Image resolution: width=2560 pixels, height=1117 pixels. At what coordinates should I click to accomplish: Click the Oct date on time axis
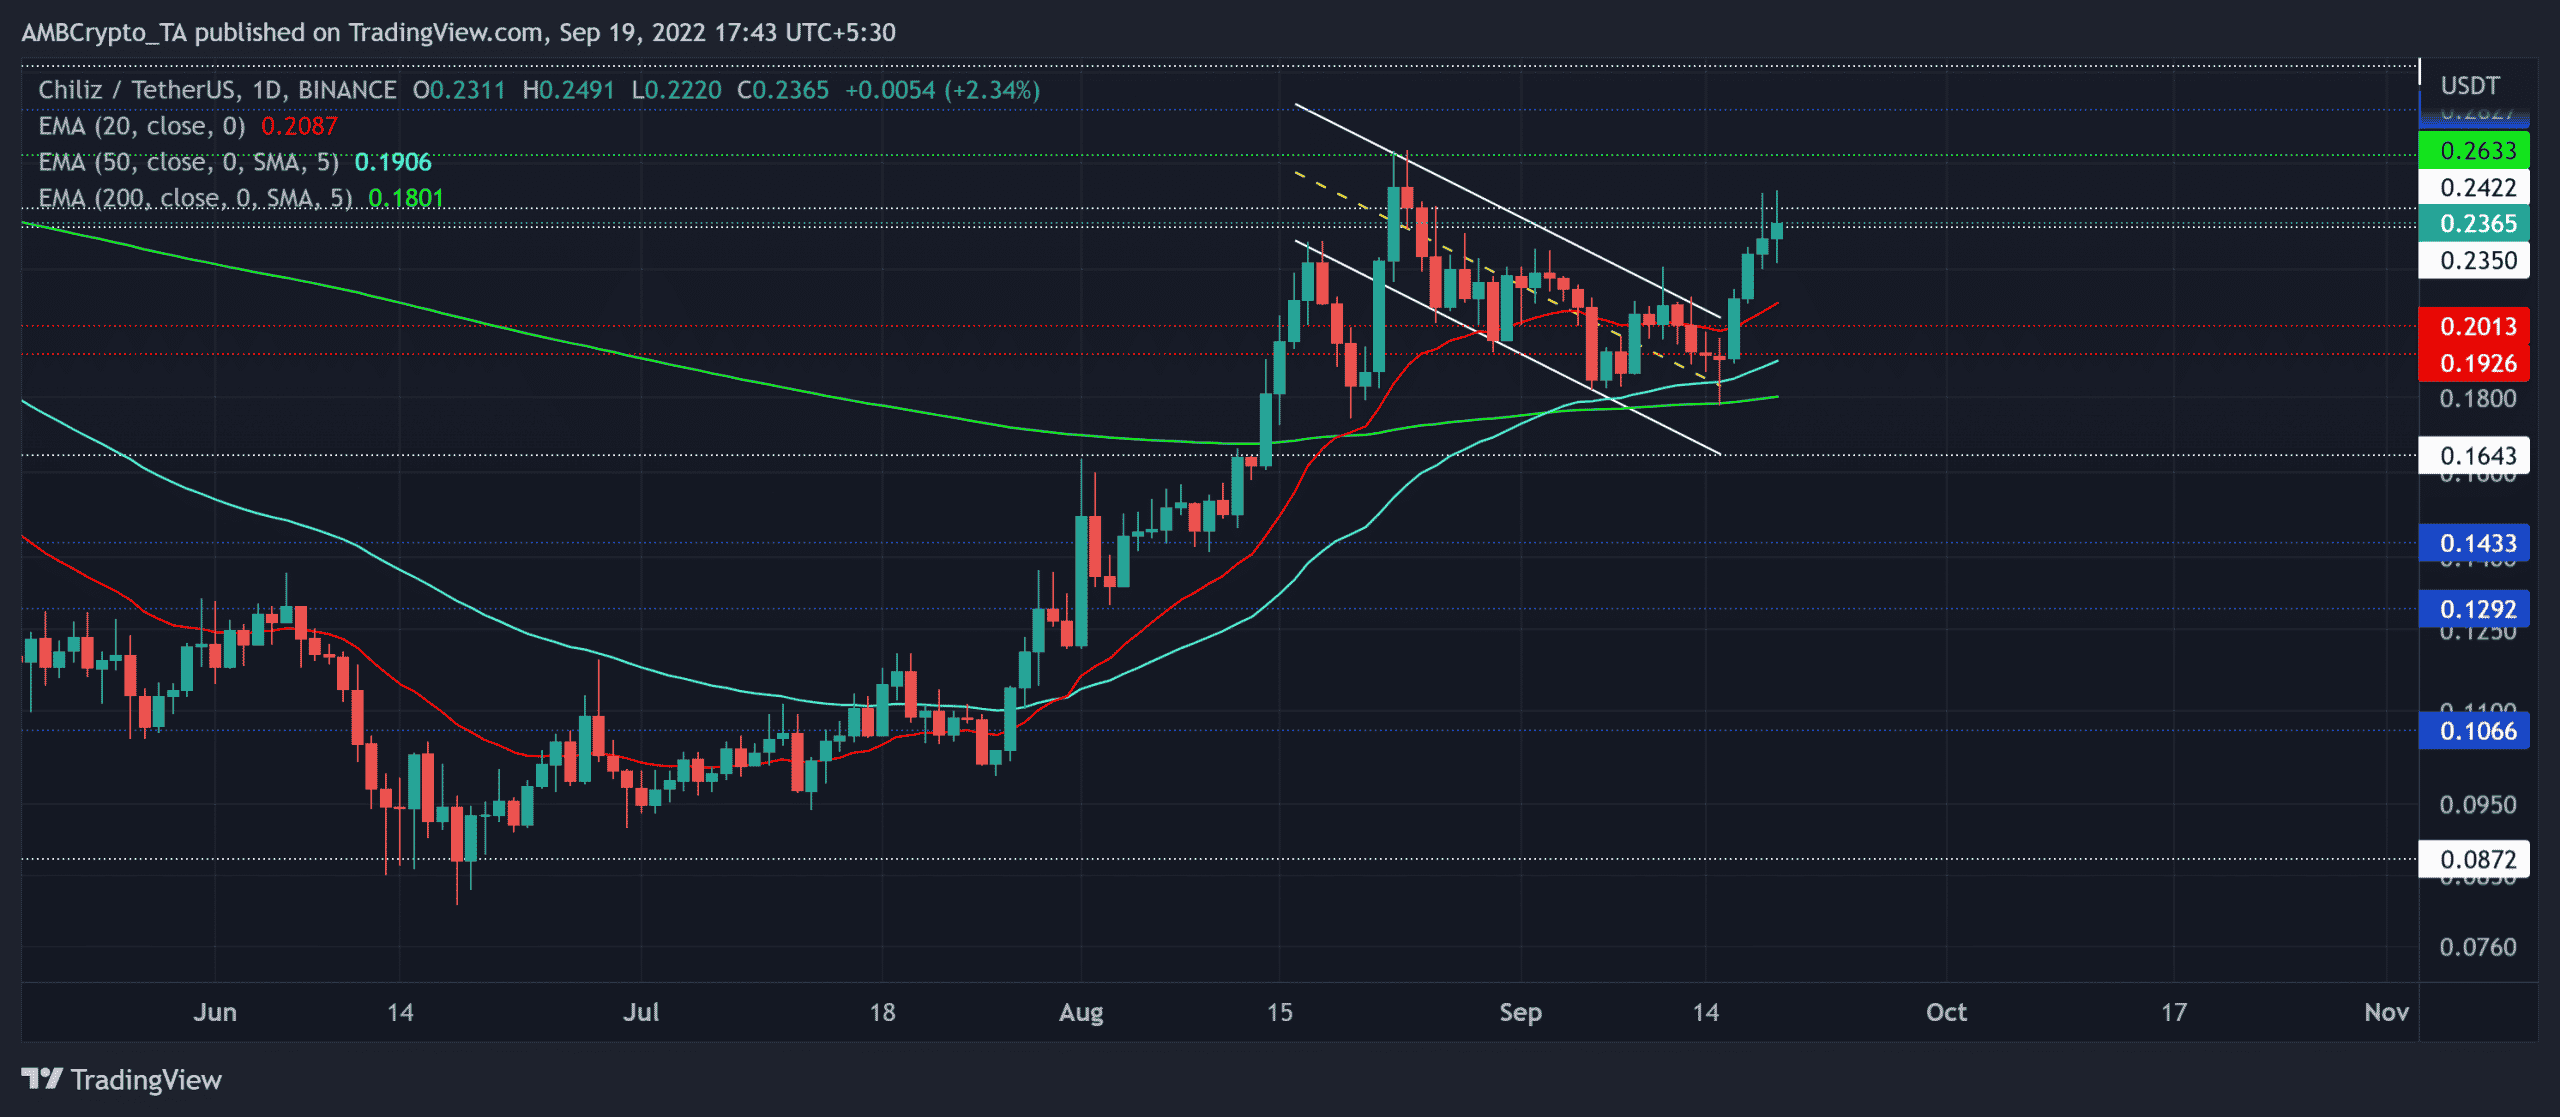coord(1946,1012)
